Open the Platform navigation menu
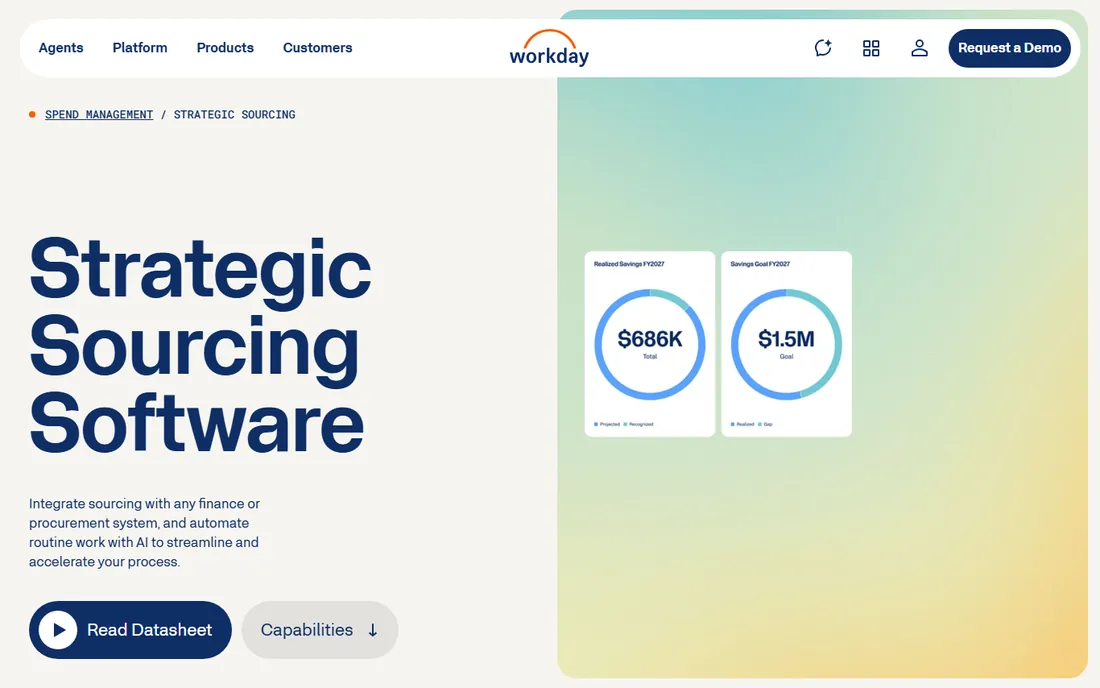 (x=140, y=48)
